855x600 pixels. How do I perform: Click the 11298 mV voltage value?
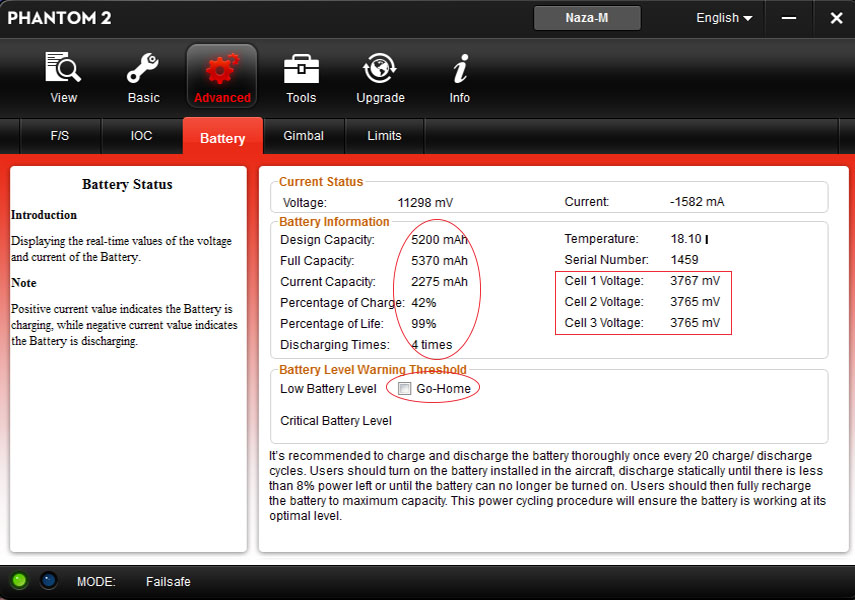coord(425,203)
